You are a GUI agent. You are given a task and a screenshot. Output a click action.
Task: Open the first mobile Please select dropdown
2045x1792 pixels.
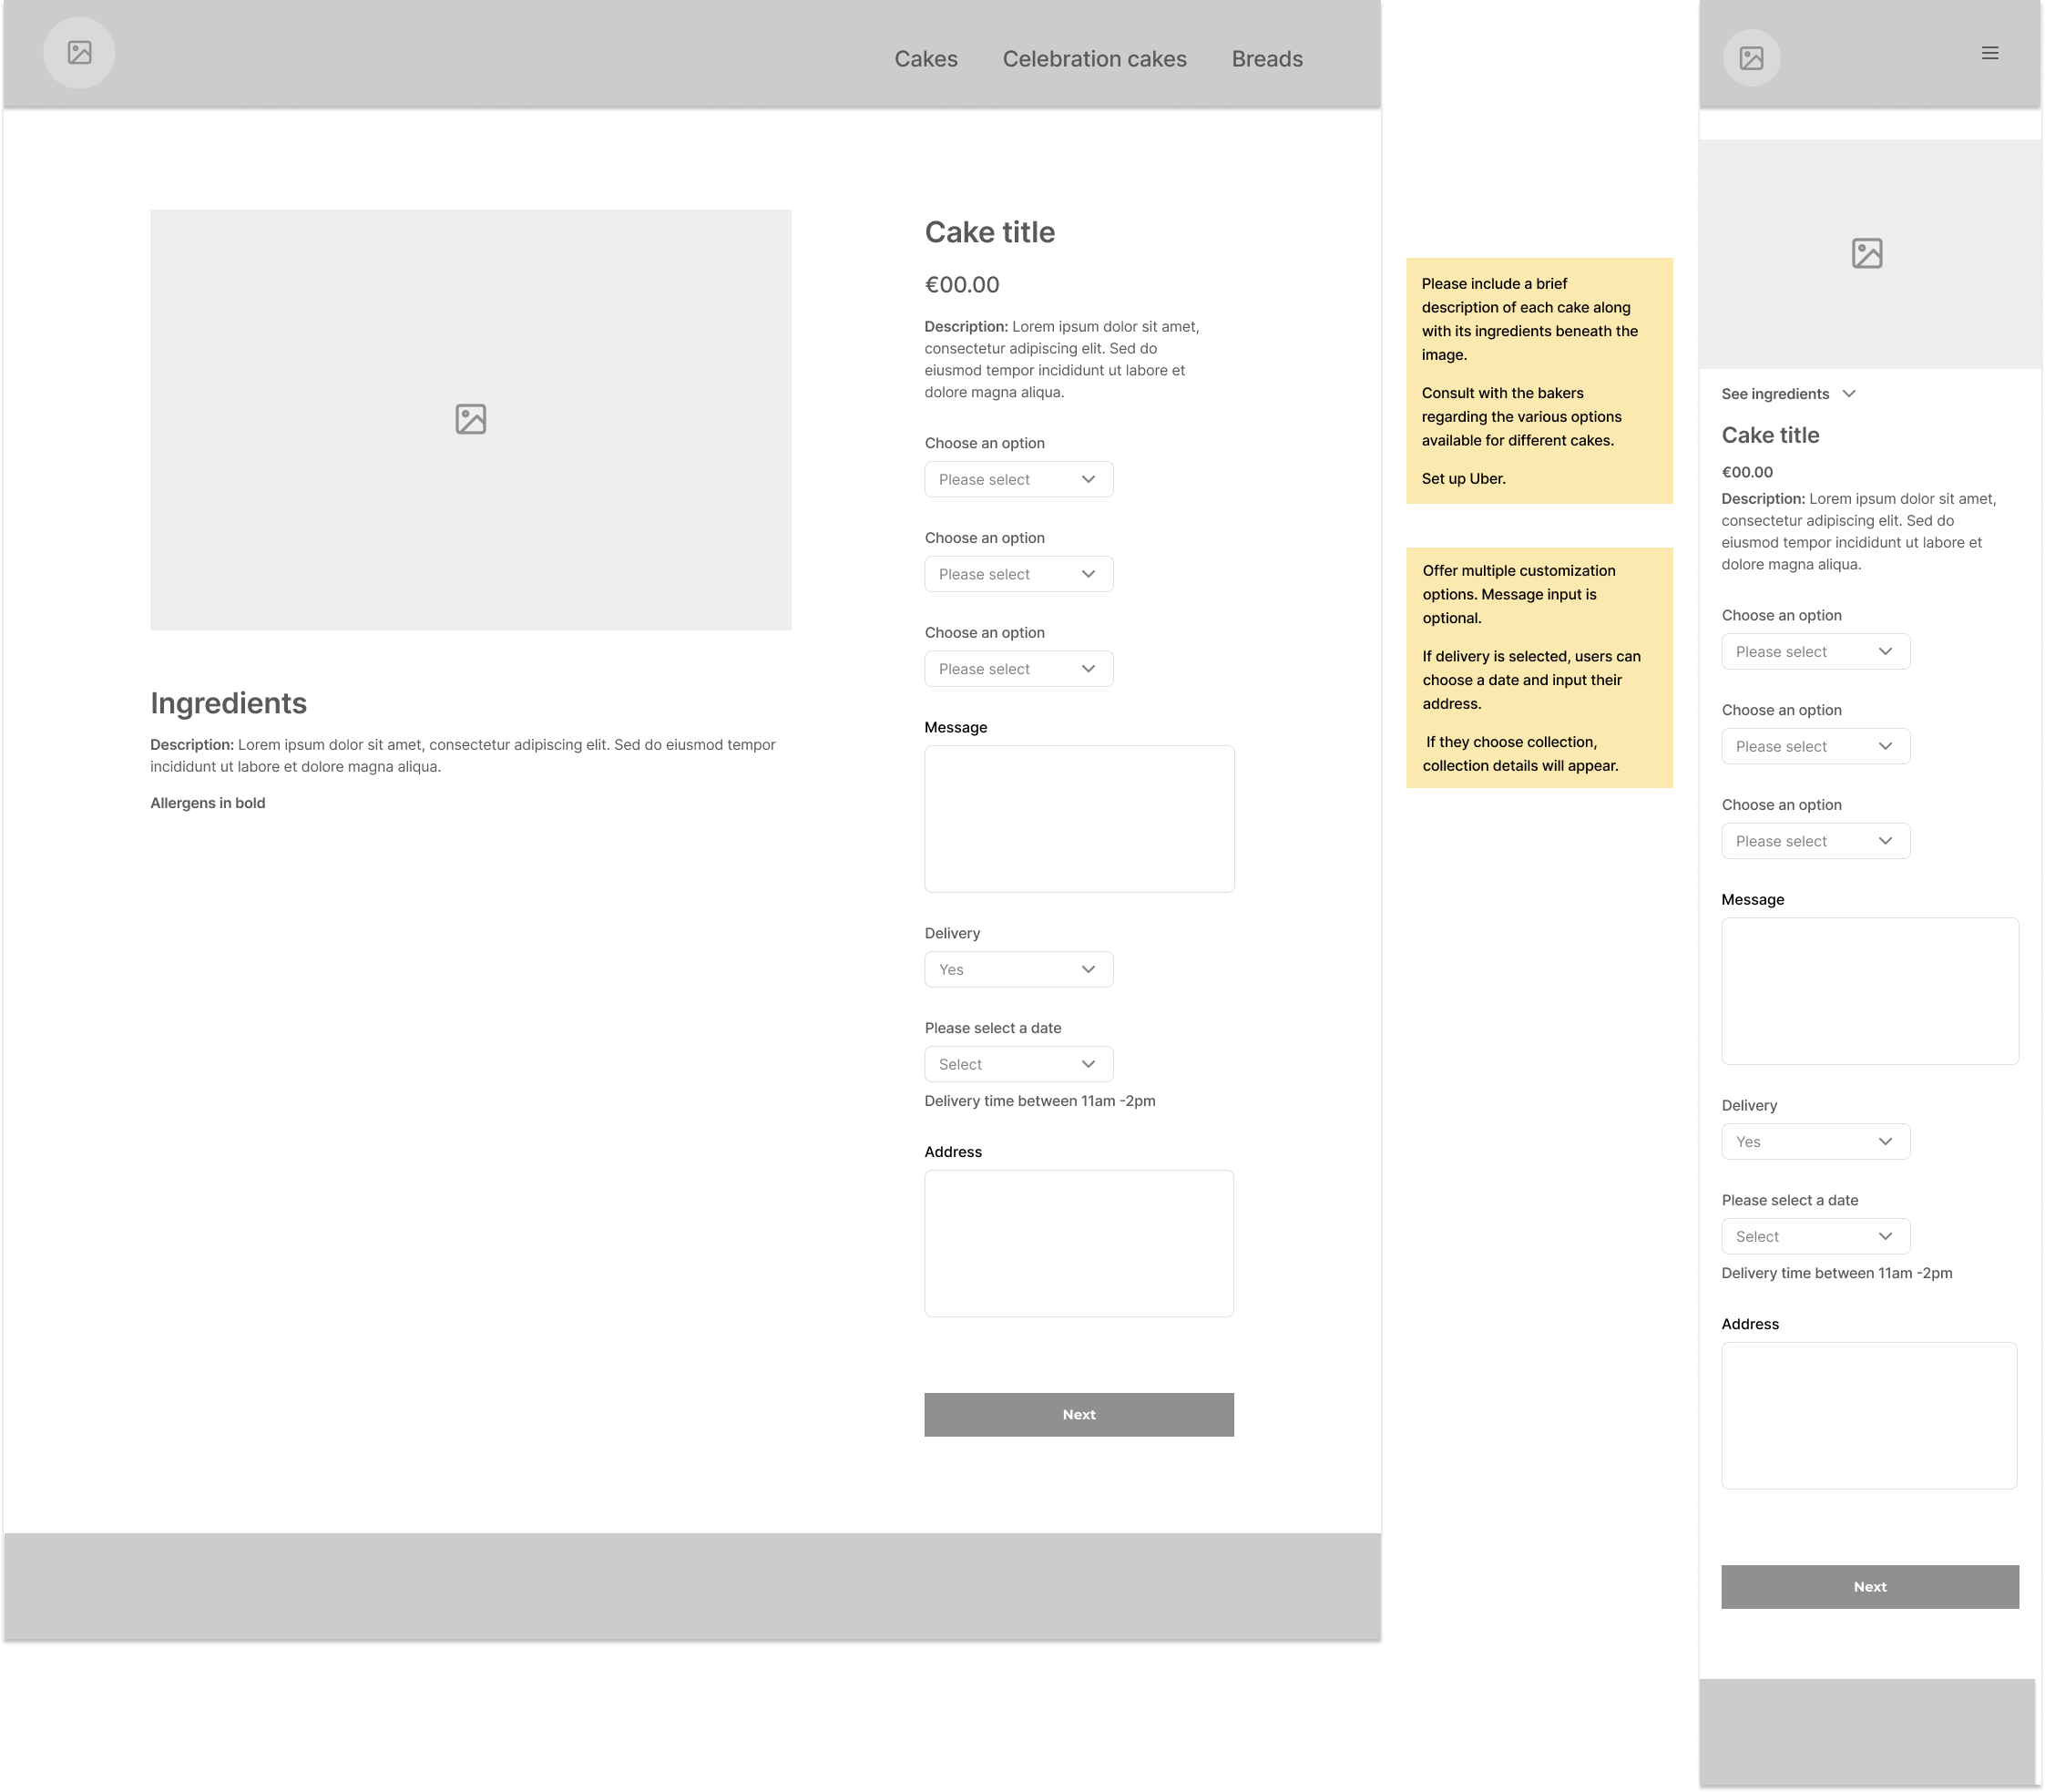point(1815,652)
